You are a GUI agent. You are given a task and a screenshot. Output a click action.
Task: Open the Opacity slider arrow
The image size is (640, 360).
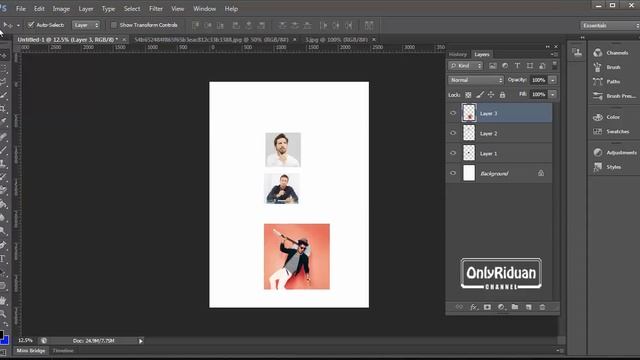552,80
